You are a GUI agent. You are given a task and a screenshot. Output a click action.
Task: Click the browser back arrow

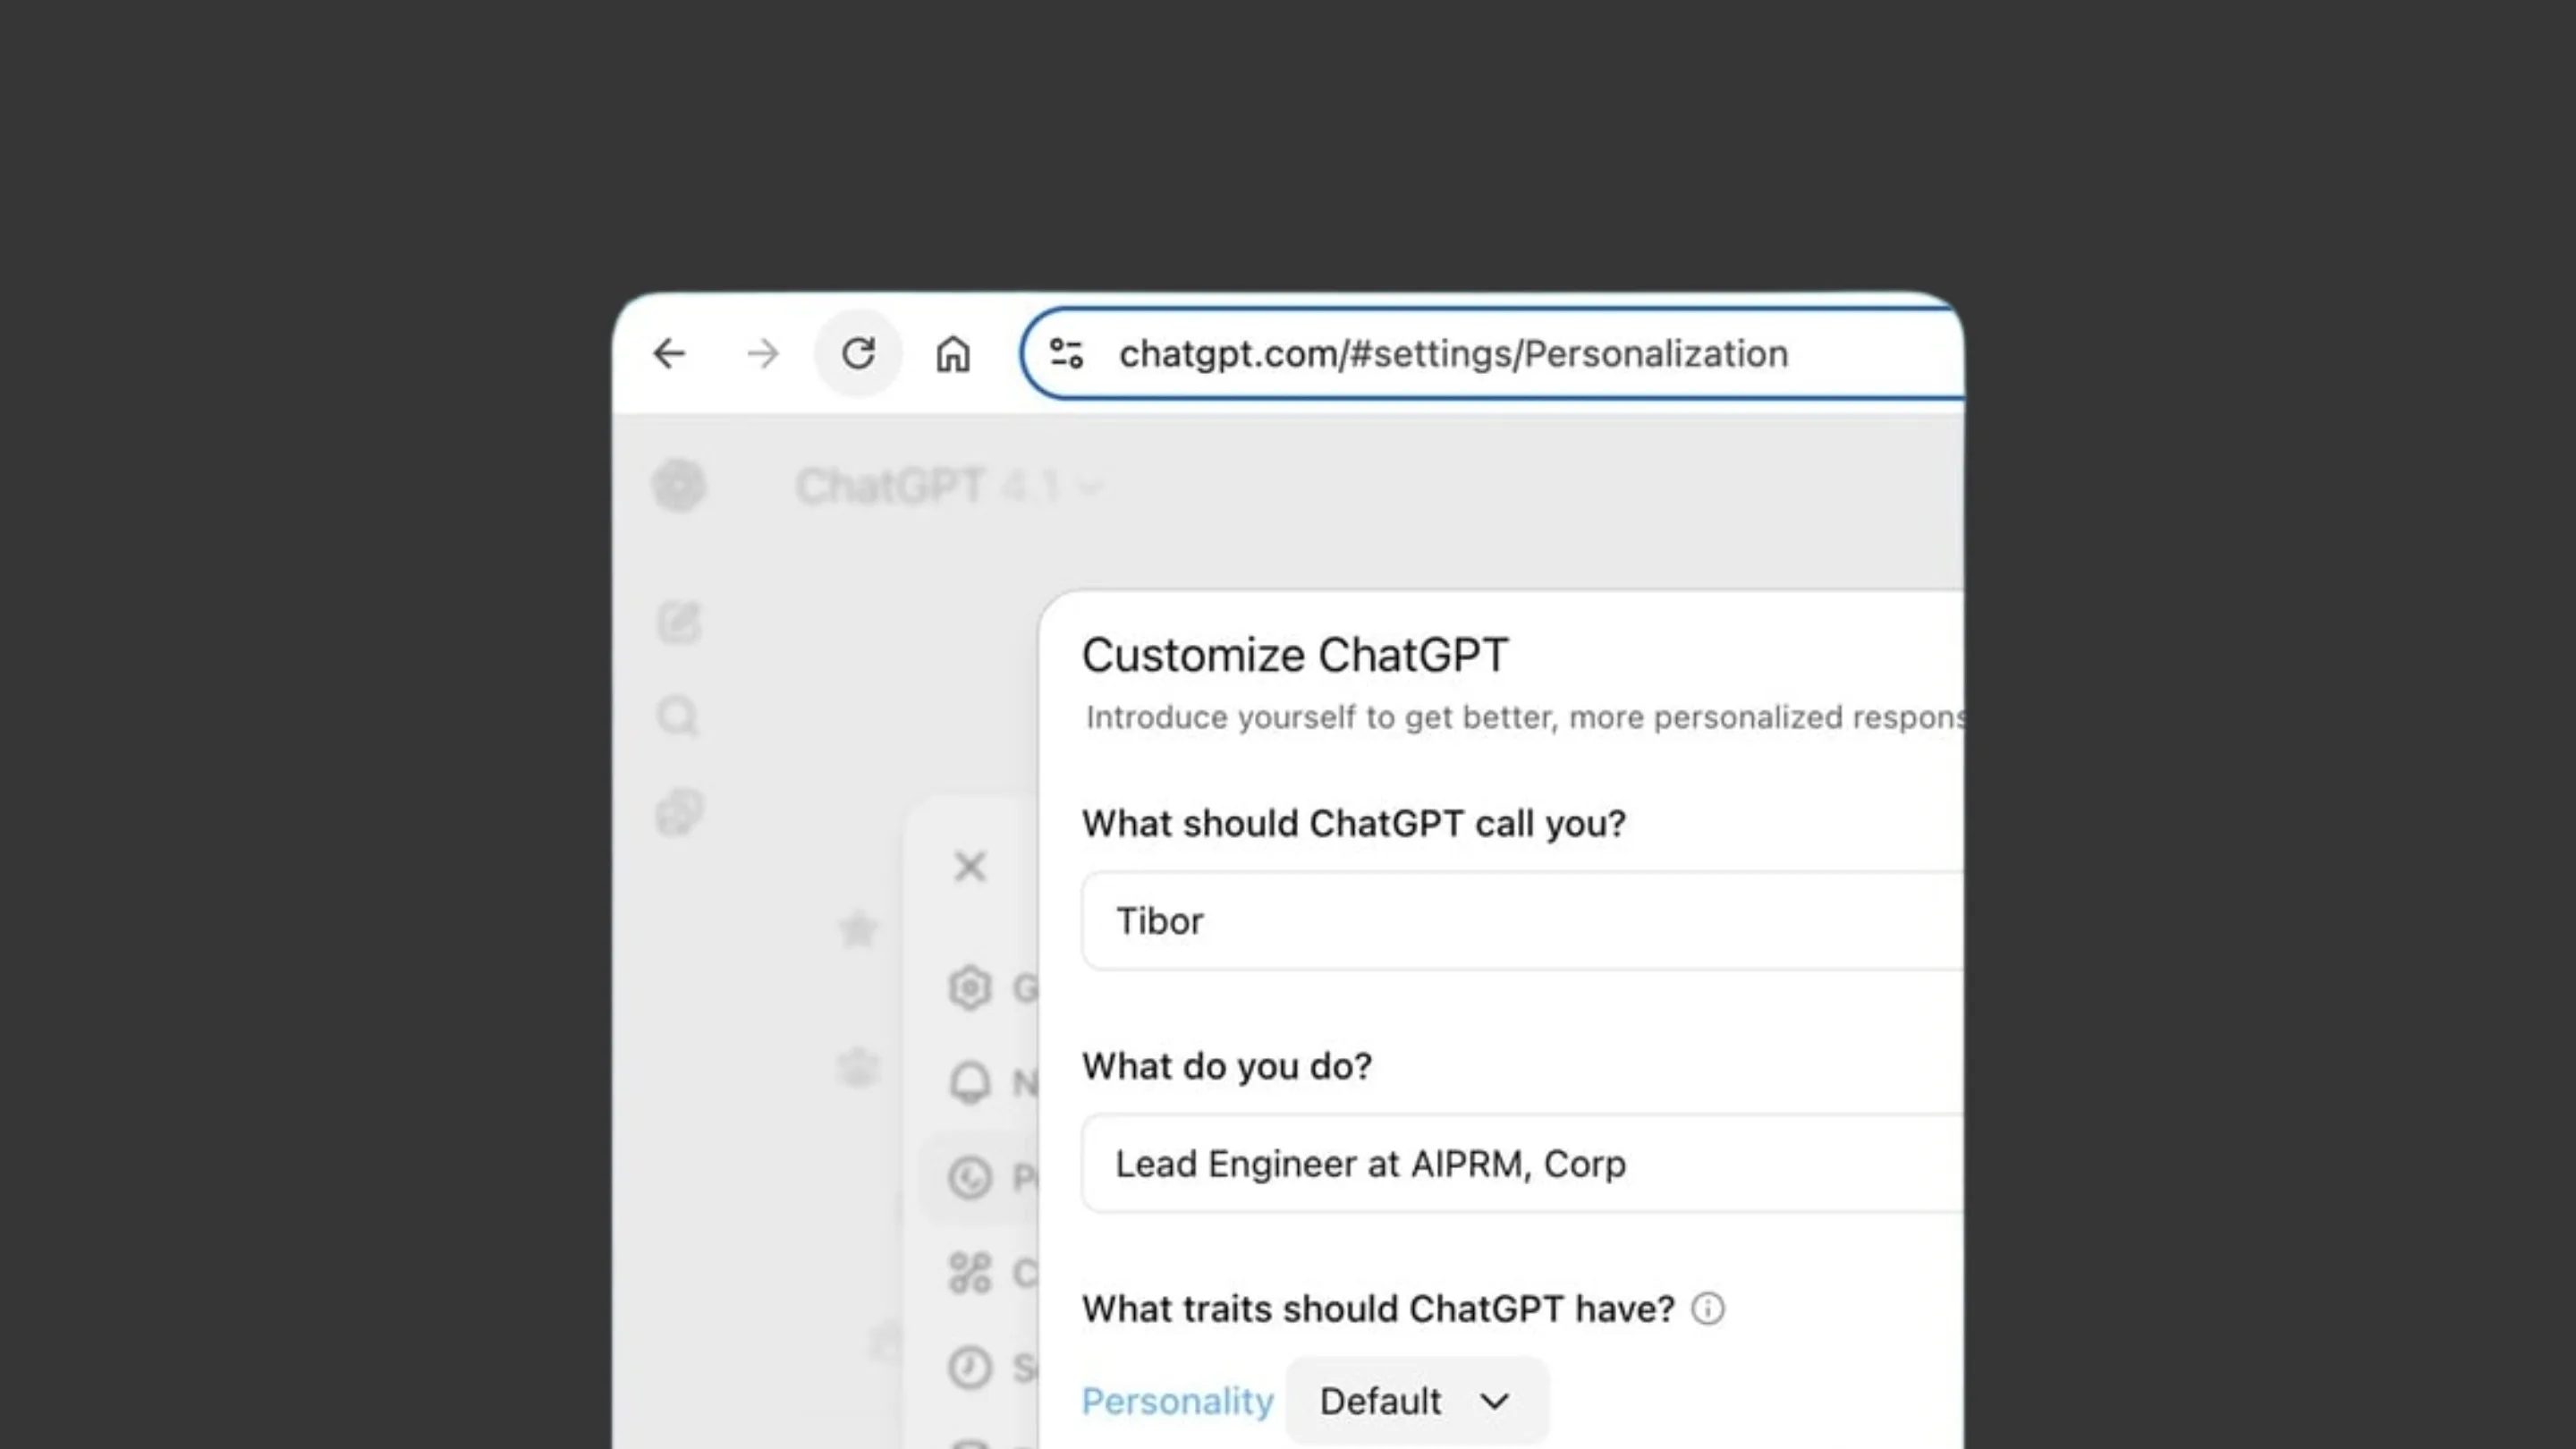[x=669, y=353]
